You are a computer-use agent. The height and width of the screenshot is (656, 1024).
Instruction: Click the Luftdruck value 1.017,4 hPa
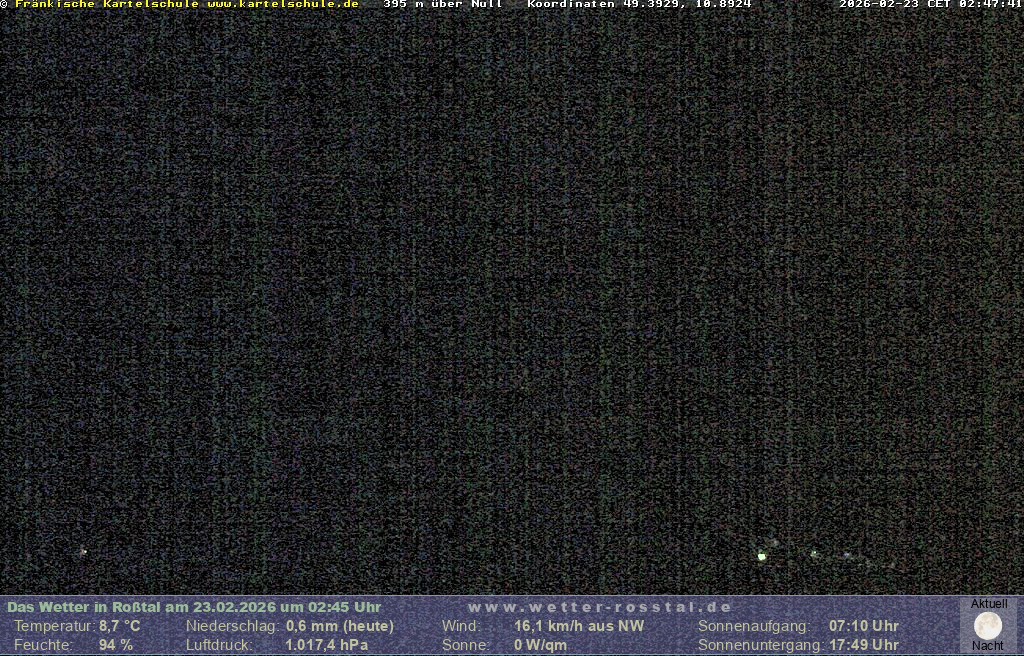click(x=326, y=645)
